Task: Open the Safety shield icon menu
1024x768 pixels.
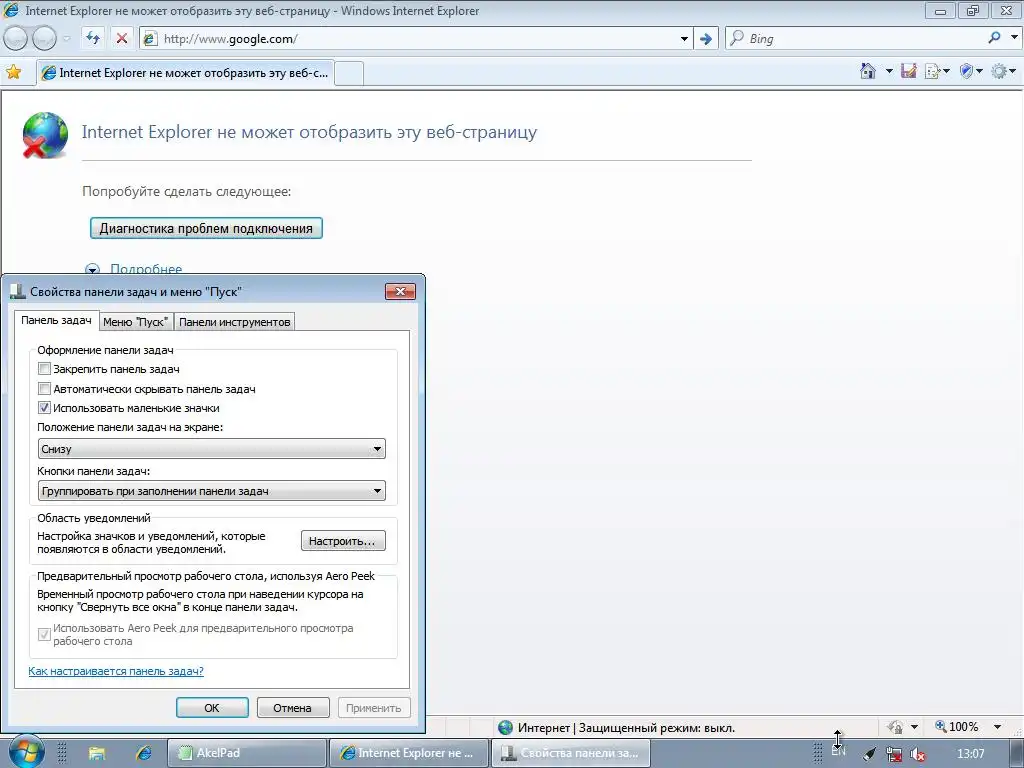Action: tap(967, 71)
